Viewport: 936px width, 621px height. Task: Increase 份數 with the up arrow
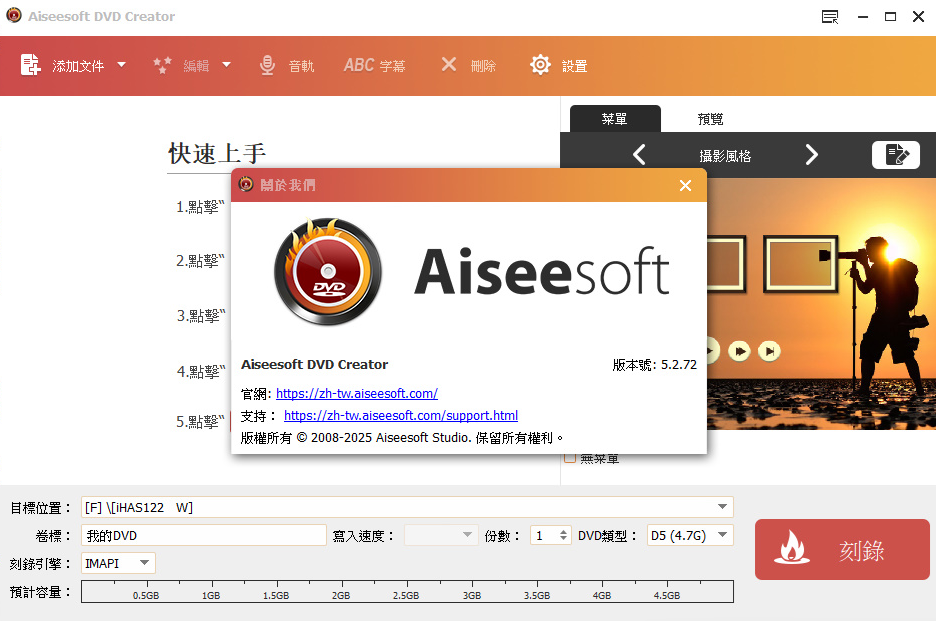(x=563, y=531)
